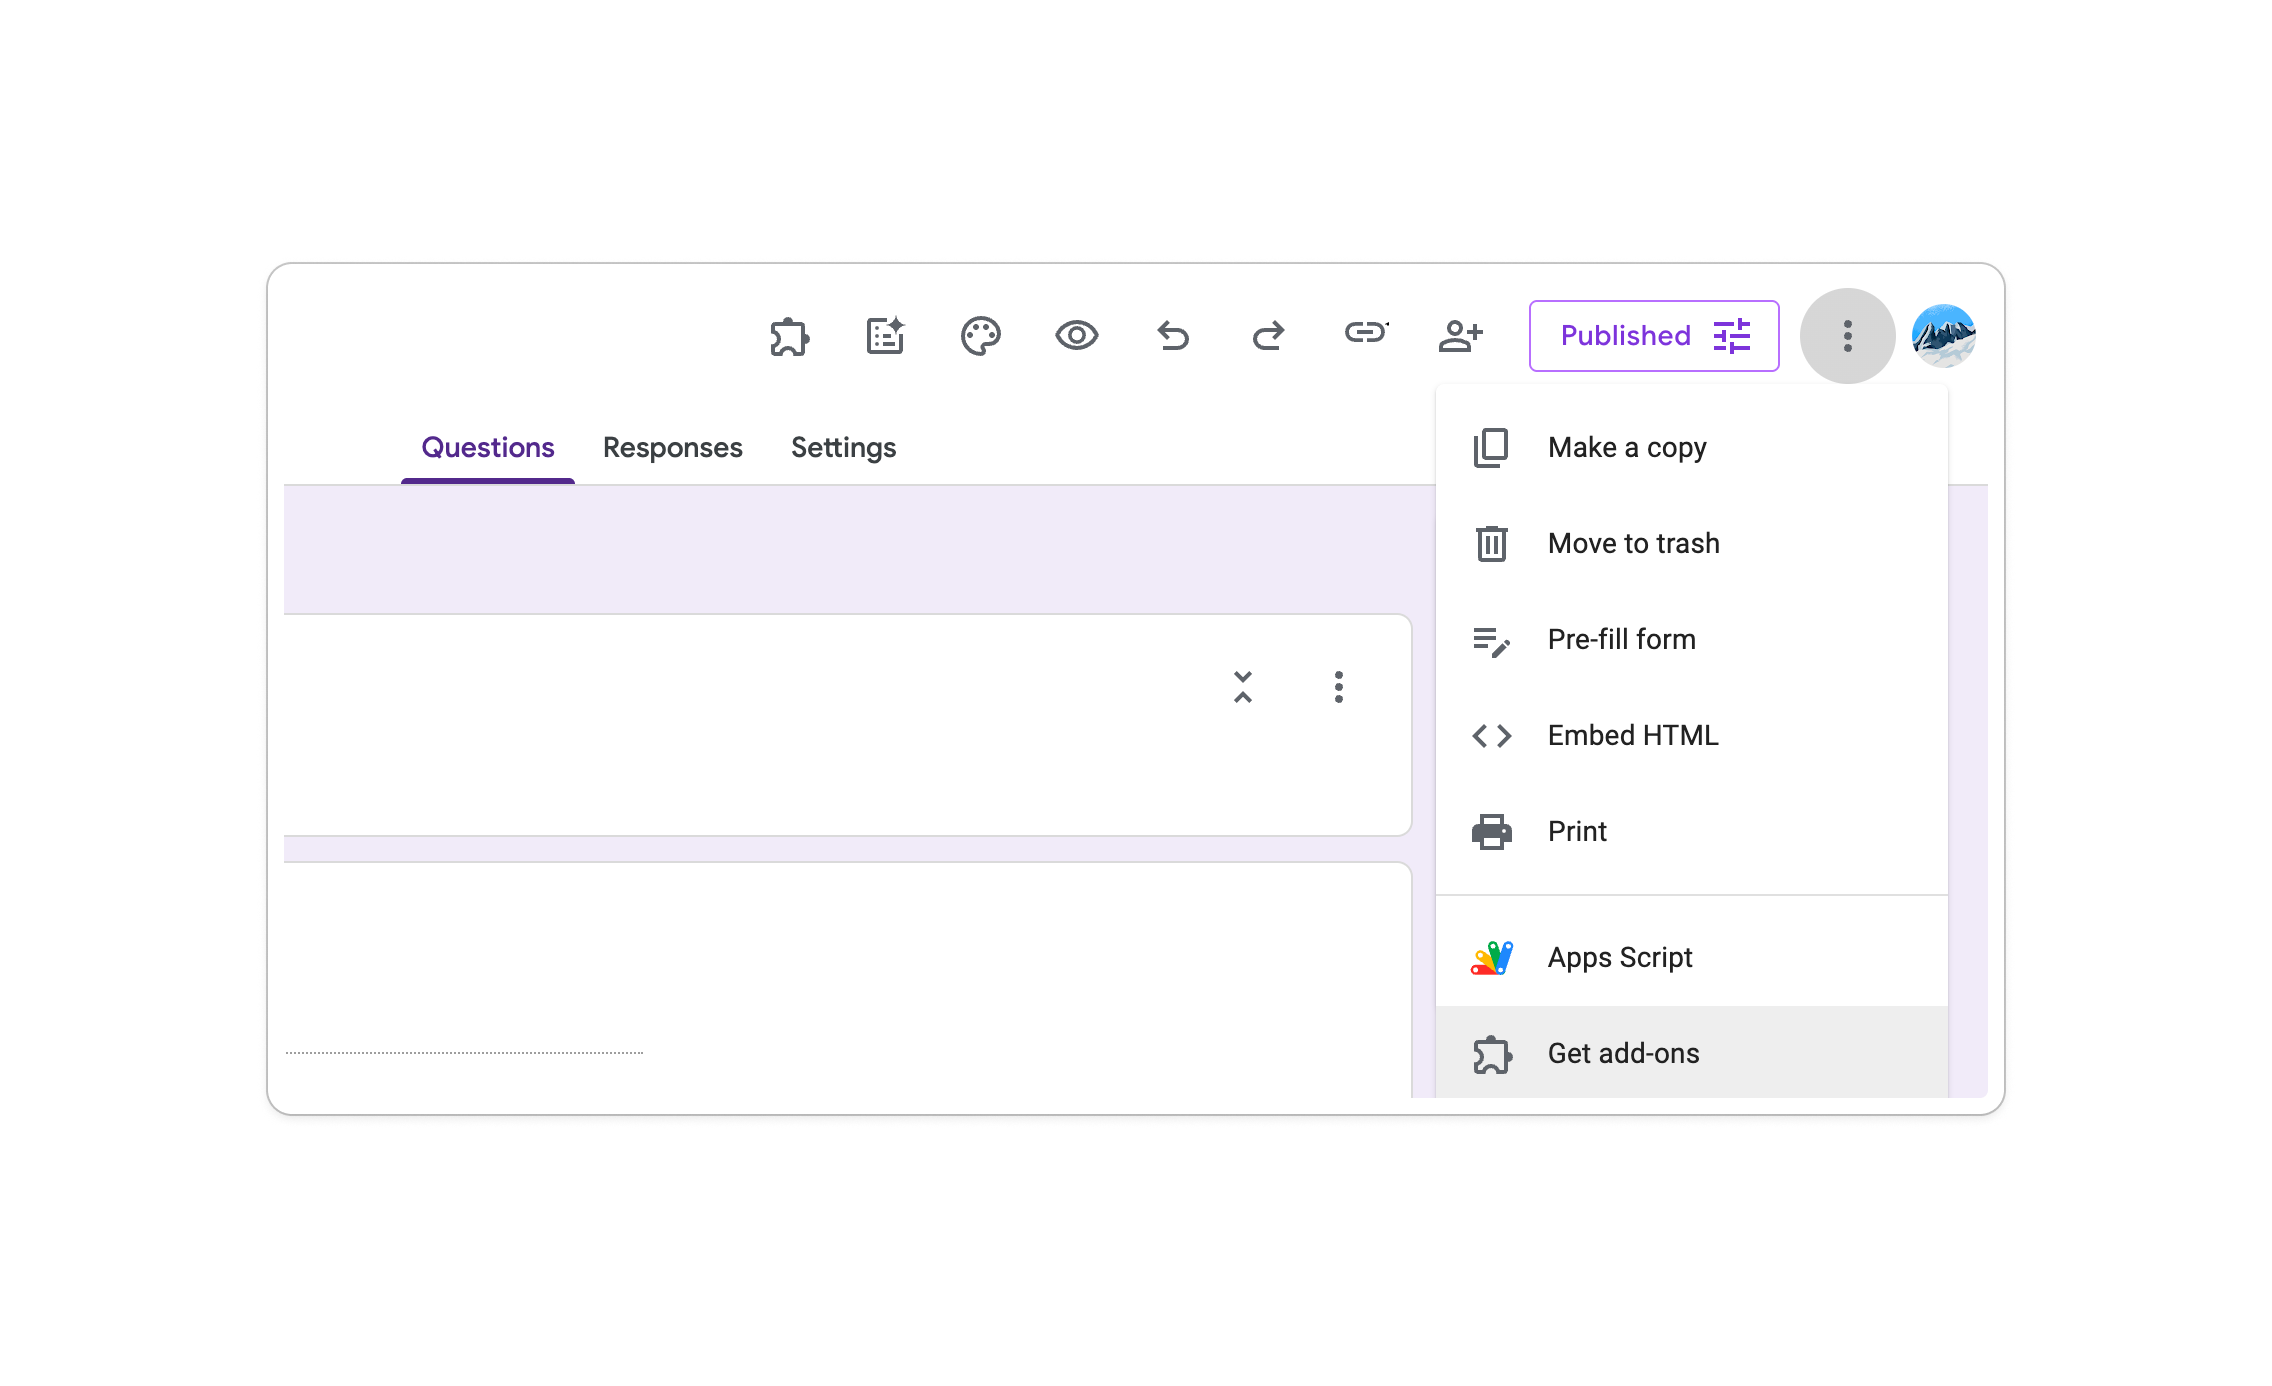Open the theme color palette icon
The image size is (2272, 1386).
[981, 336]
